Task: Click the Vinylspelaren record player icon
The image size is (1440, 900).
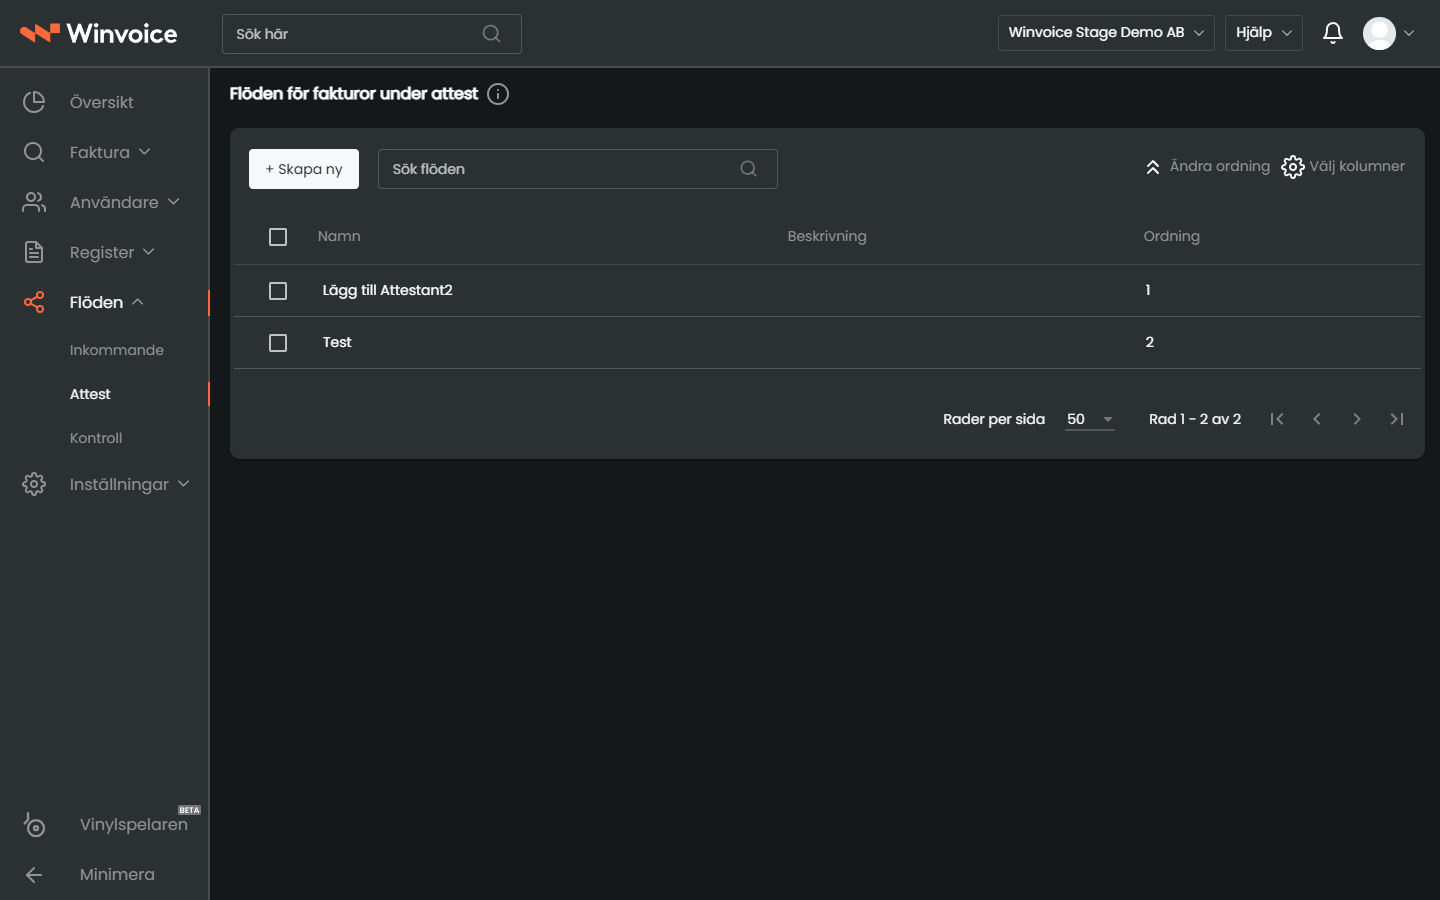Action: click(x=34, y=824)
